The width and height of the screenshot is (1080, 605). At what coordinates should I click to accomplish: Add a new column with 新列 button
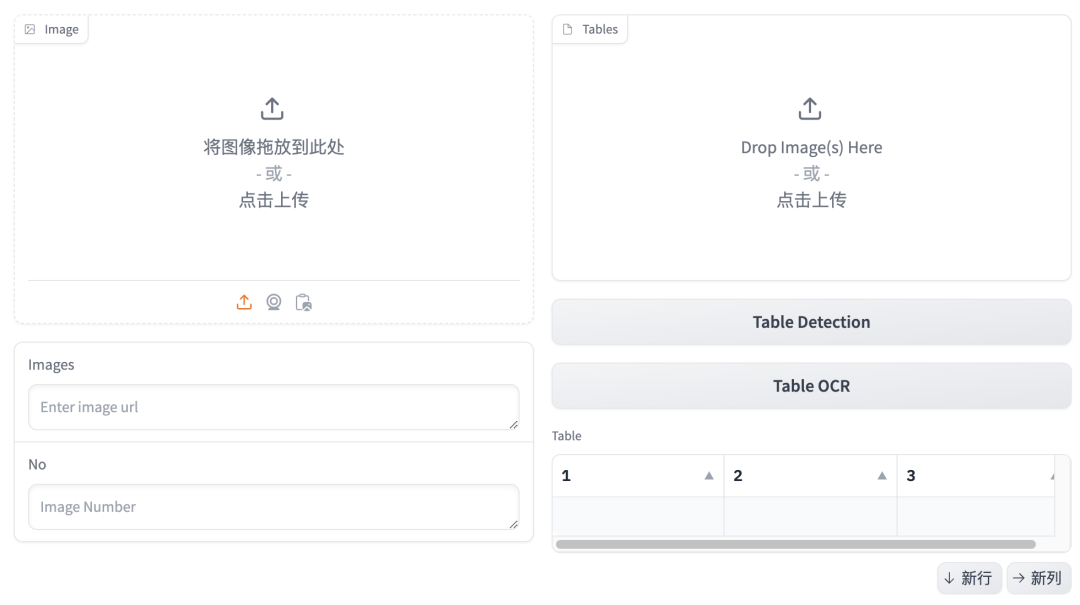(x=1037, y=578)
